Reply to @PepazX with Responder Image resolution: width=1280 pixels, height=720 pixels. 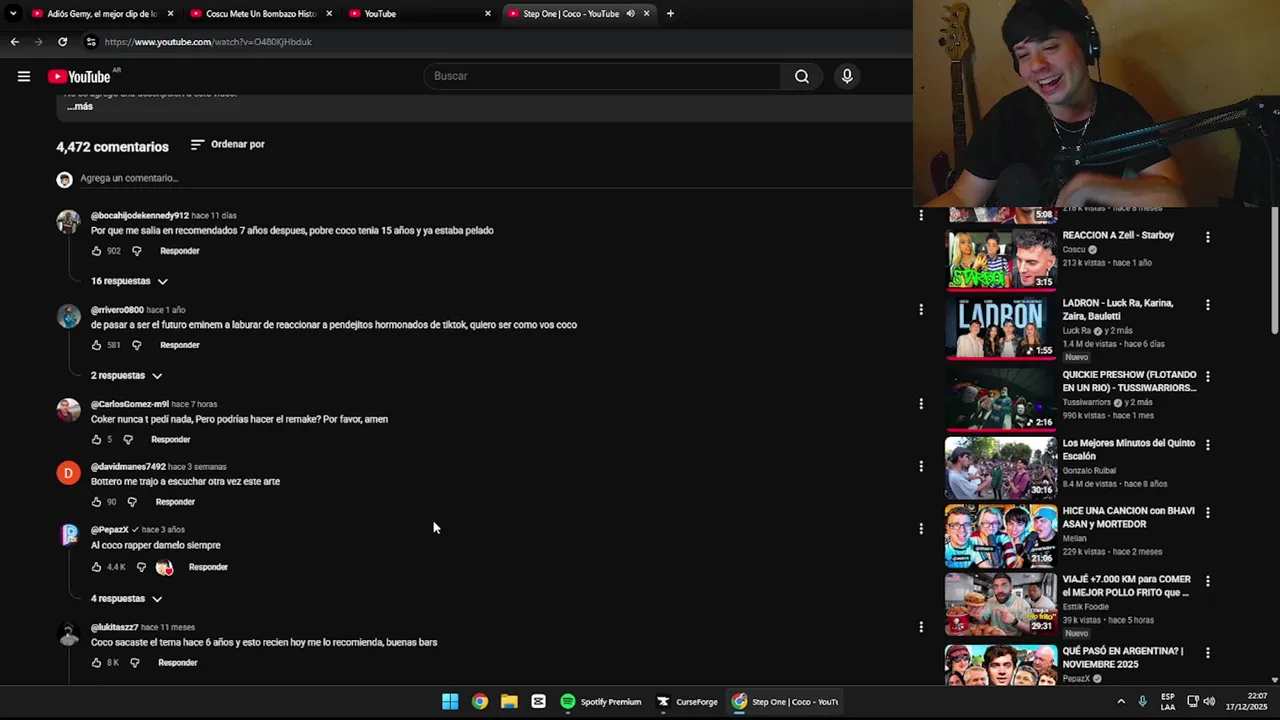(x=208, y=567)
